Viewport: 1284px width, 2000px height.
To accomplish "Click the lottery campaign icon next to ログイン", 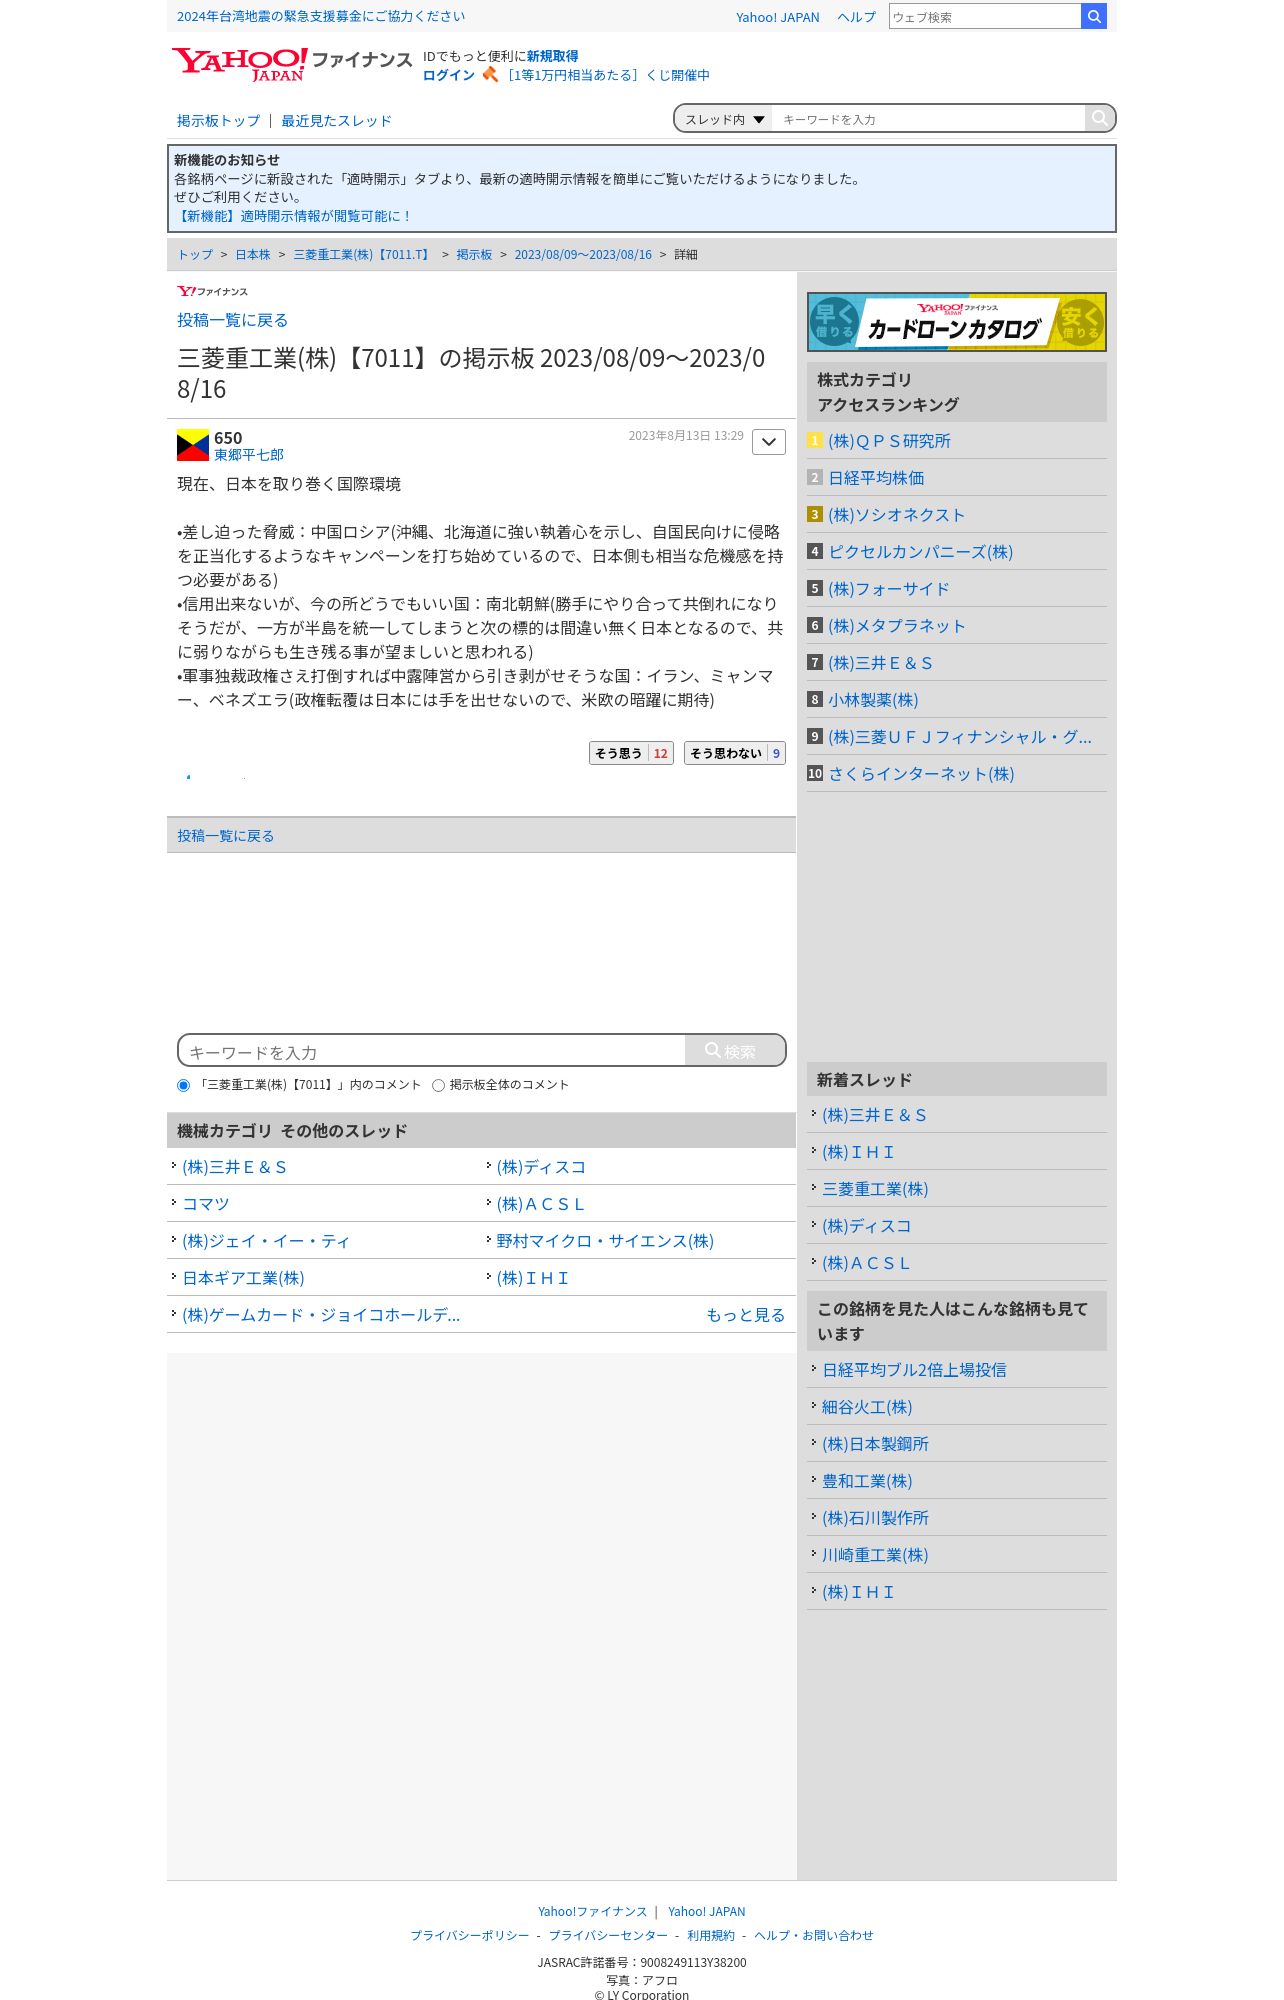I will [x=490, y=75].
